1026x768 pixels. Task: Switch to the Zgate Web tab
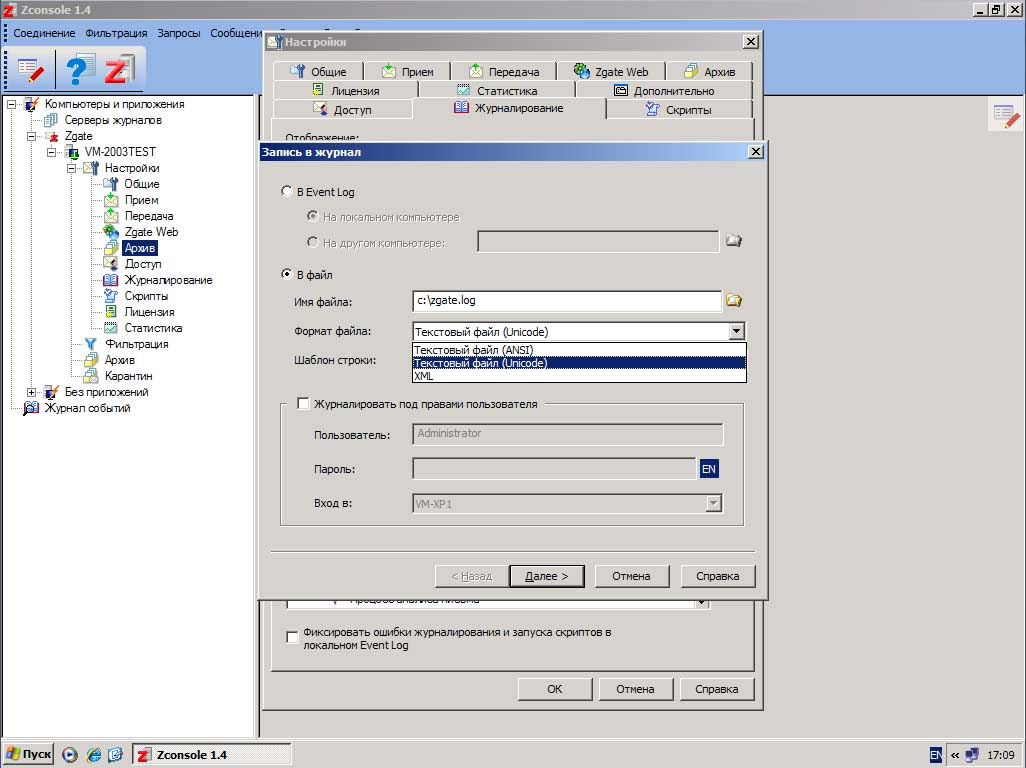tap(611, 71)
